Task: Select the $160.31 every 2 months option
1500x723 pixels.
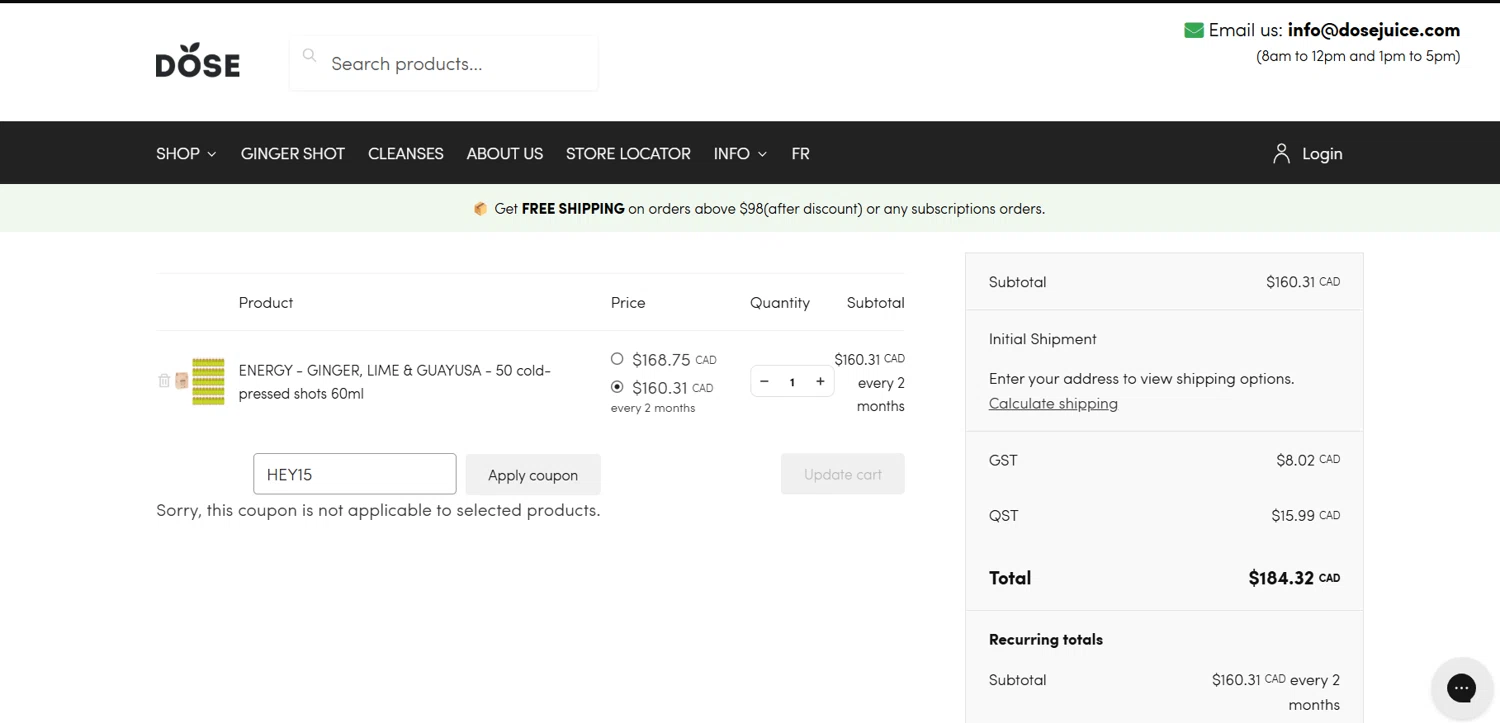Action: pyautogui.click(x=617, y=386)
